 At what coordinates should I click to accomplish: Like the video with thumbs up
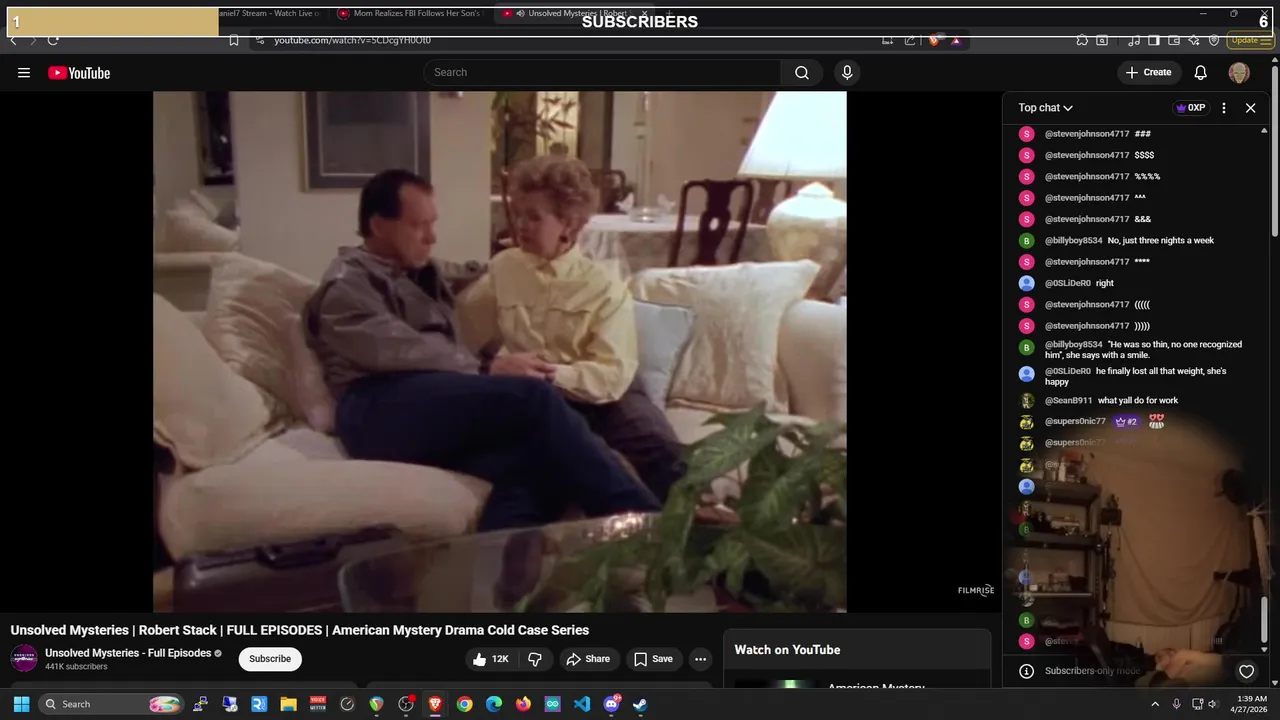[x=491, y=659]
